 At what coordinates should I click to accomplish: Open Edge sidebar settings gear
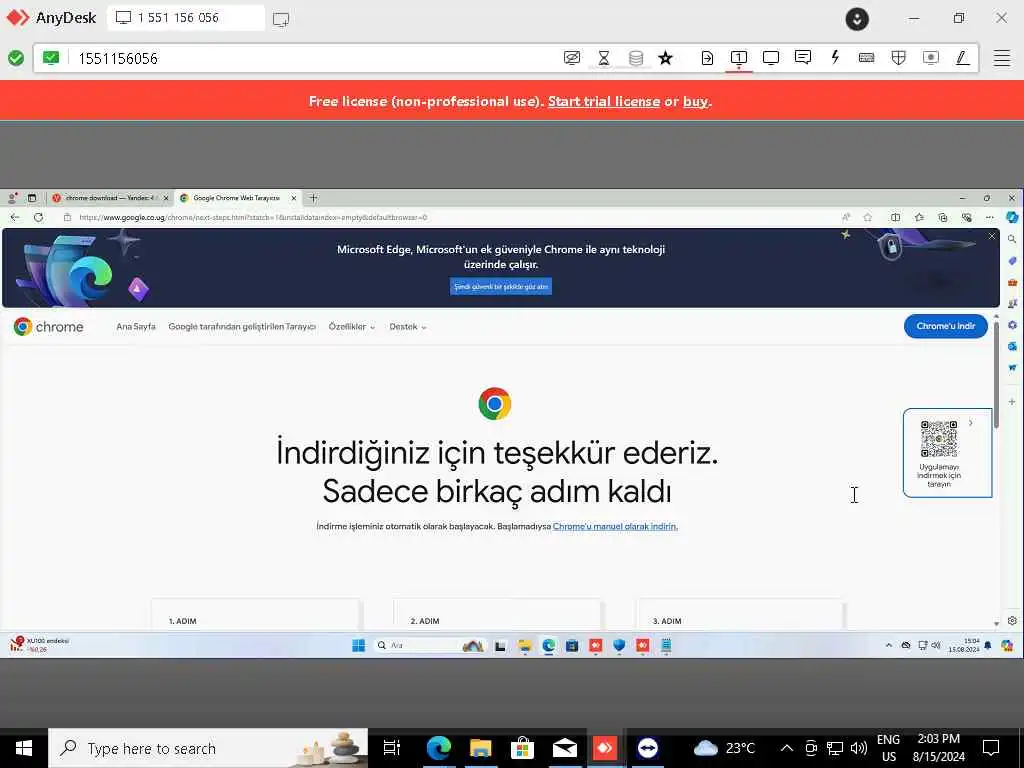tap(1012, 620)
